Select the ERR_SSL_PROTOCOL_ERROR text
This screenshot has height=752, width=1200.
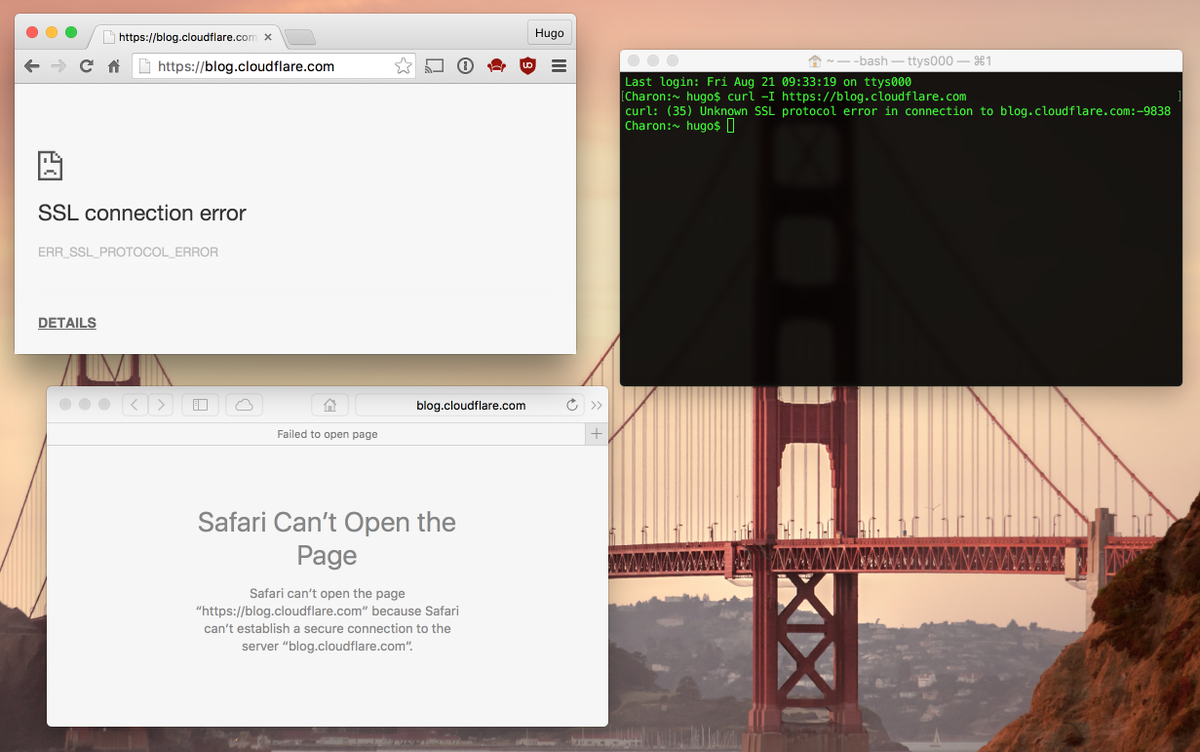coord(128,252)
